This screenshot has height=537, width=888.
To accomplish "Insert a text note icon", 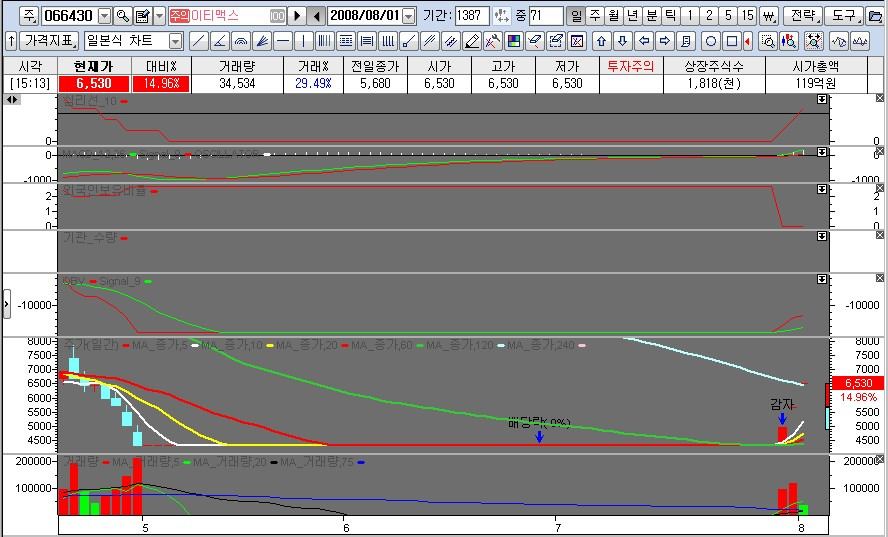I will 686,41.
